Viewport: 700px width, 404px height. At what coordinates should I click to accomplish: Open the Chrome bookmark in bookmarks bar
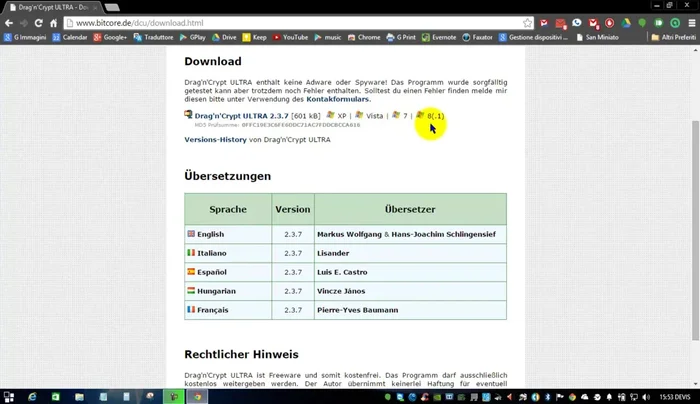[x=364, y=37]
